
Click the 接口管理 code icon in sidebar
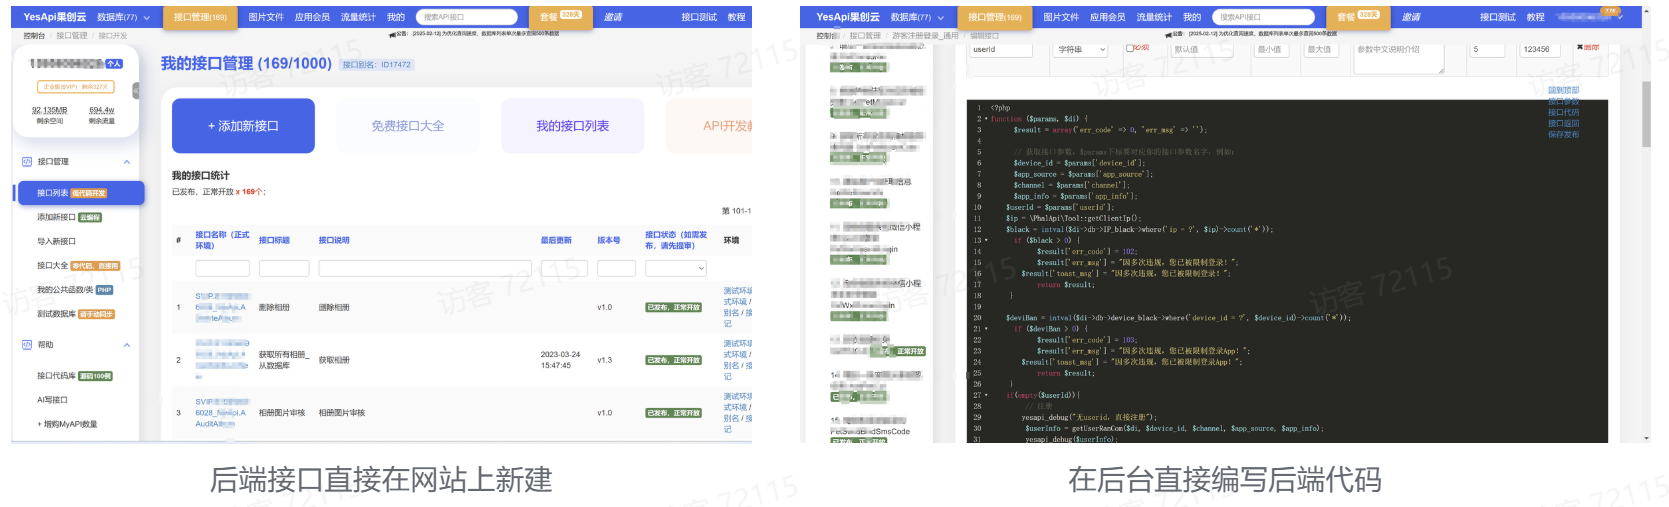pyautogui.click(x=27, y=162)
